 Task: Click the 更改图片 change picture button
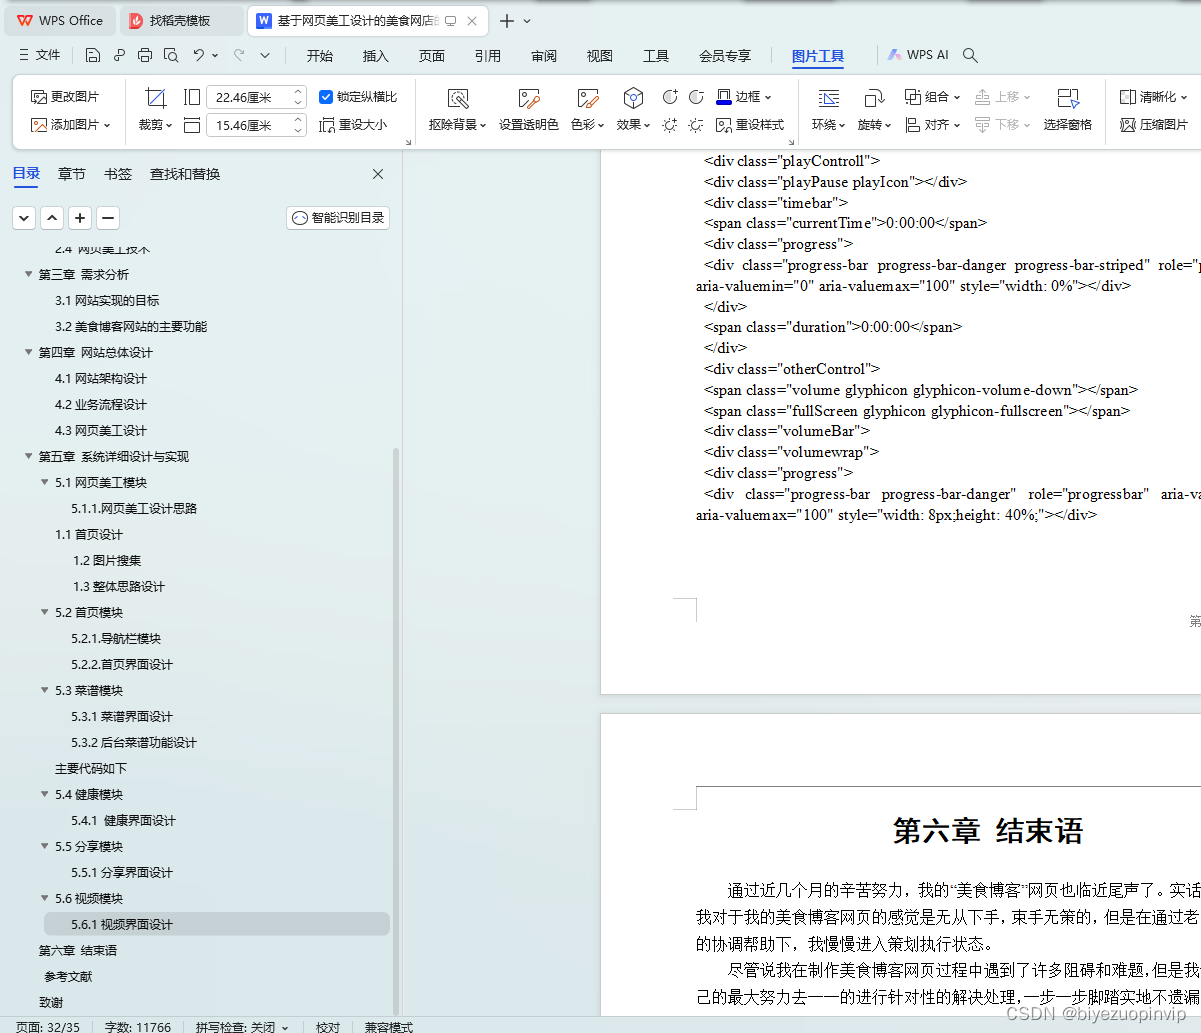pos(65,97)
